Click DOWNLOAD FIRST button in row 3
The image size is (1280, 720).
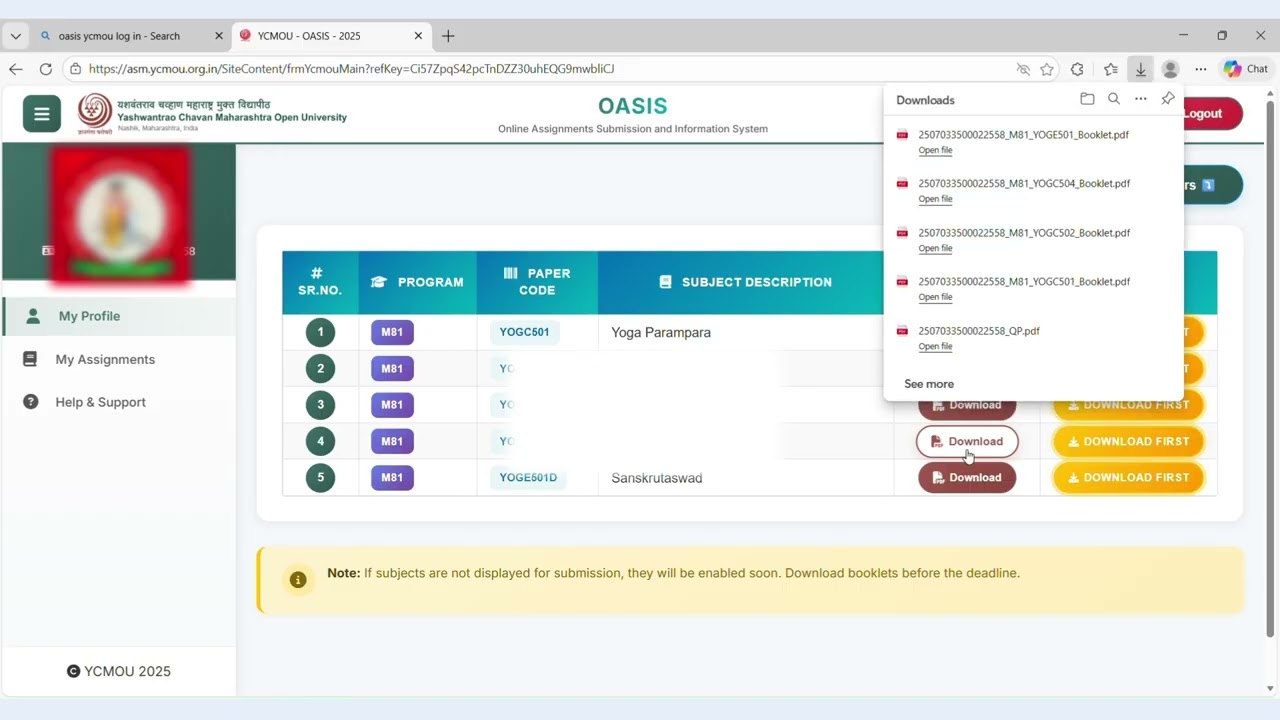coord(1128,405)
